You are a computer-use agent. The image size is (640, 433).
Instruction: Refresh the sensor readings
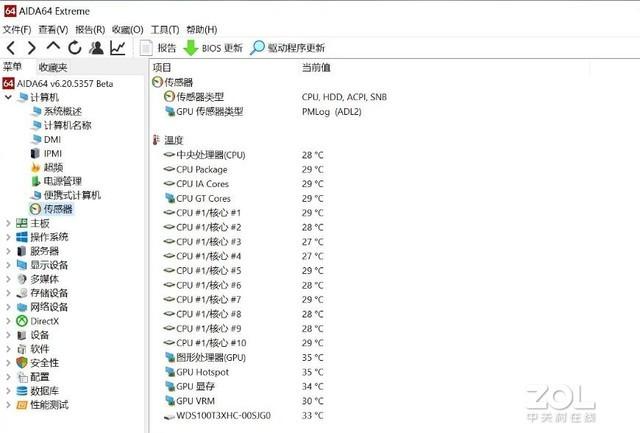(x=75, y=48)
